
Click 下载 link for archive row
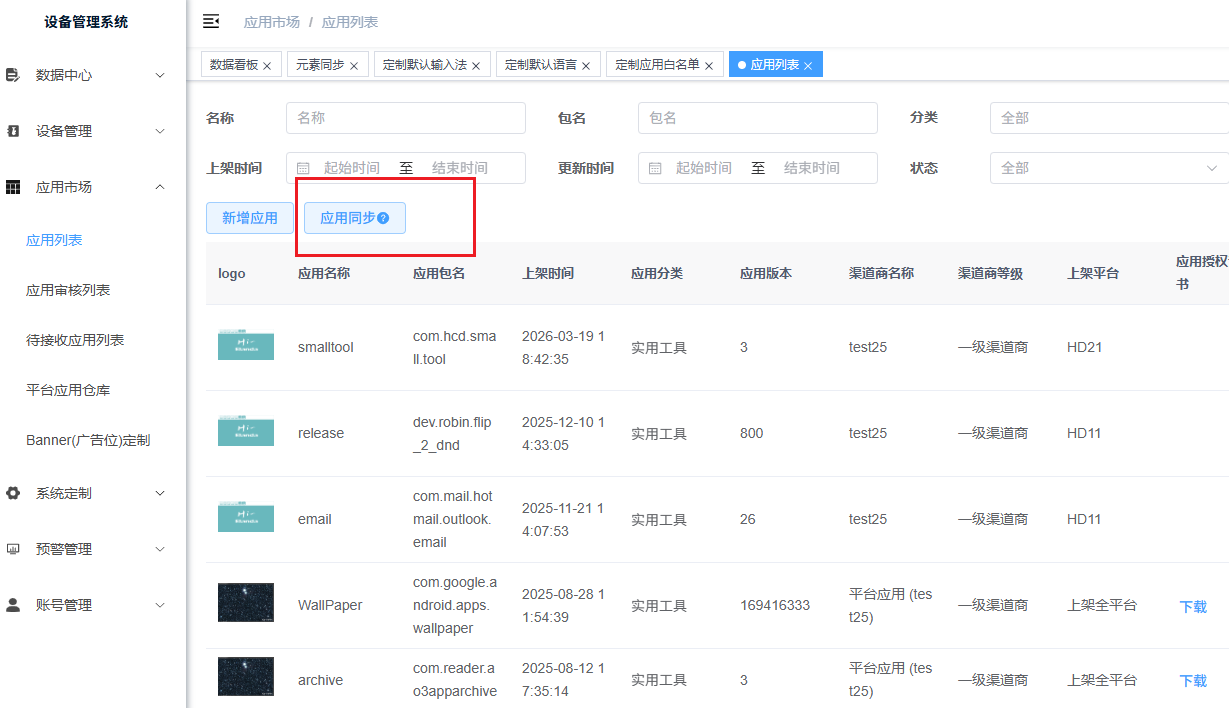click(1193, 680)
